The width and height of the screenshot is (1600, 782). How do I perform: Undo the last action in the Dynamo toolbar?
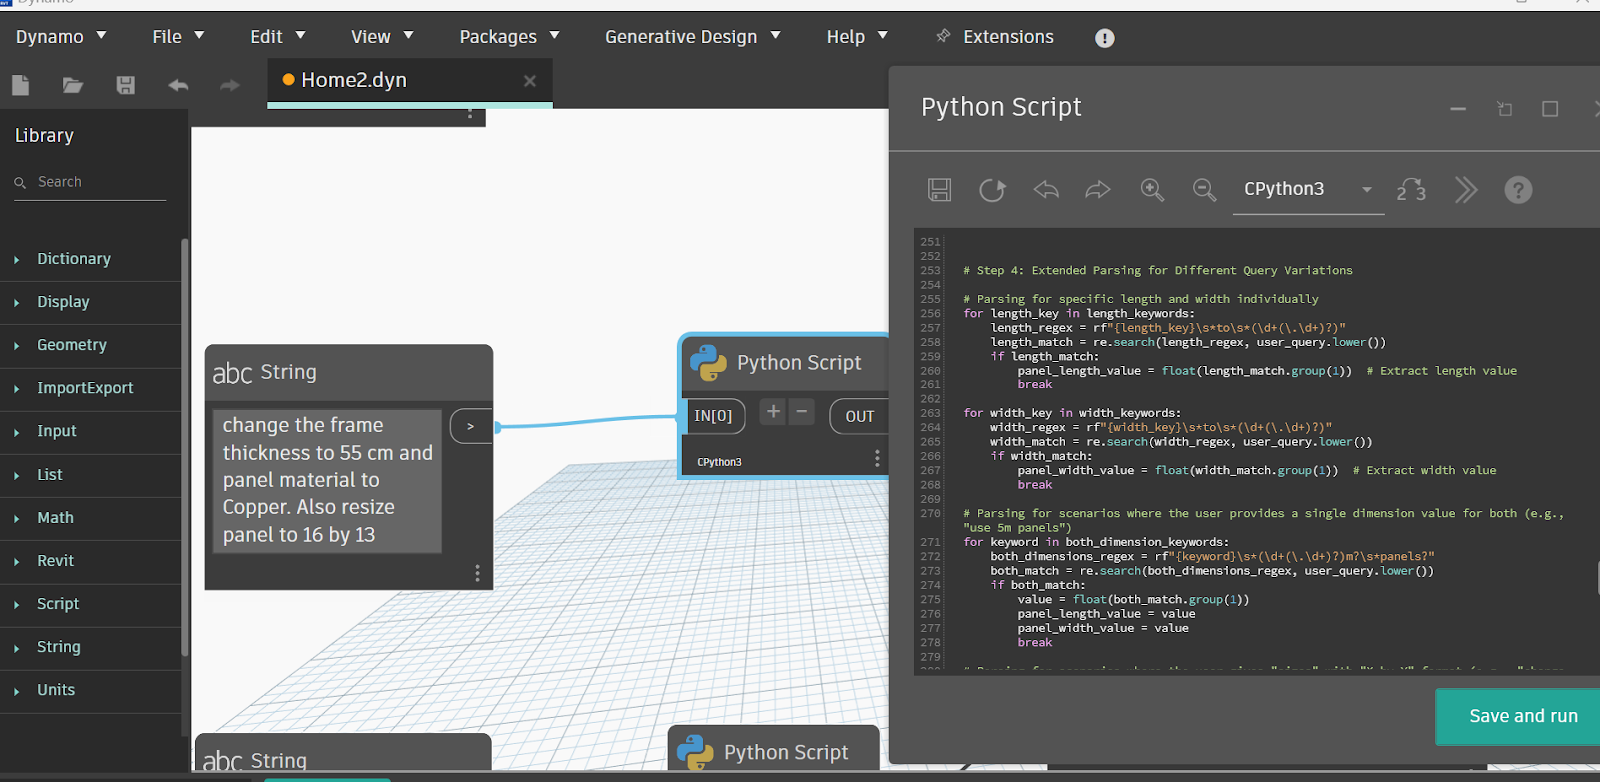(x=178, y=85)
